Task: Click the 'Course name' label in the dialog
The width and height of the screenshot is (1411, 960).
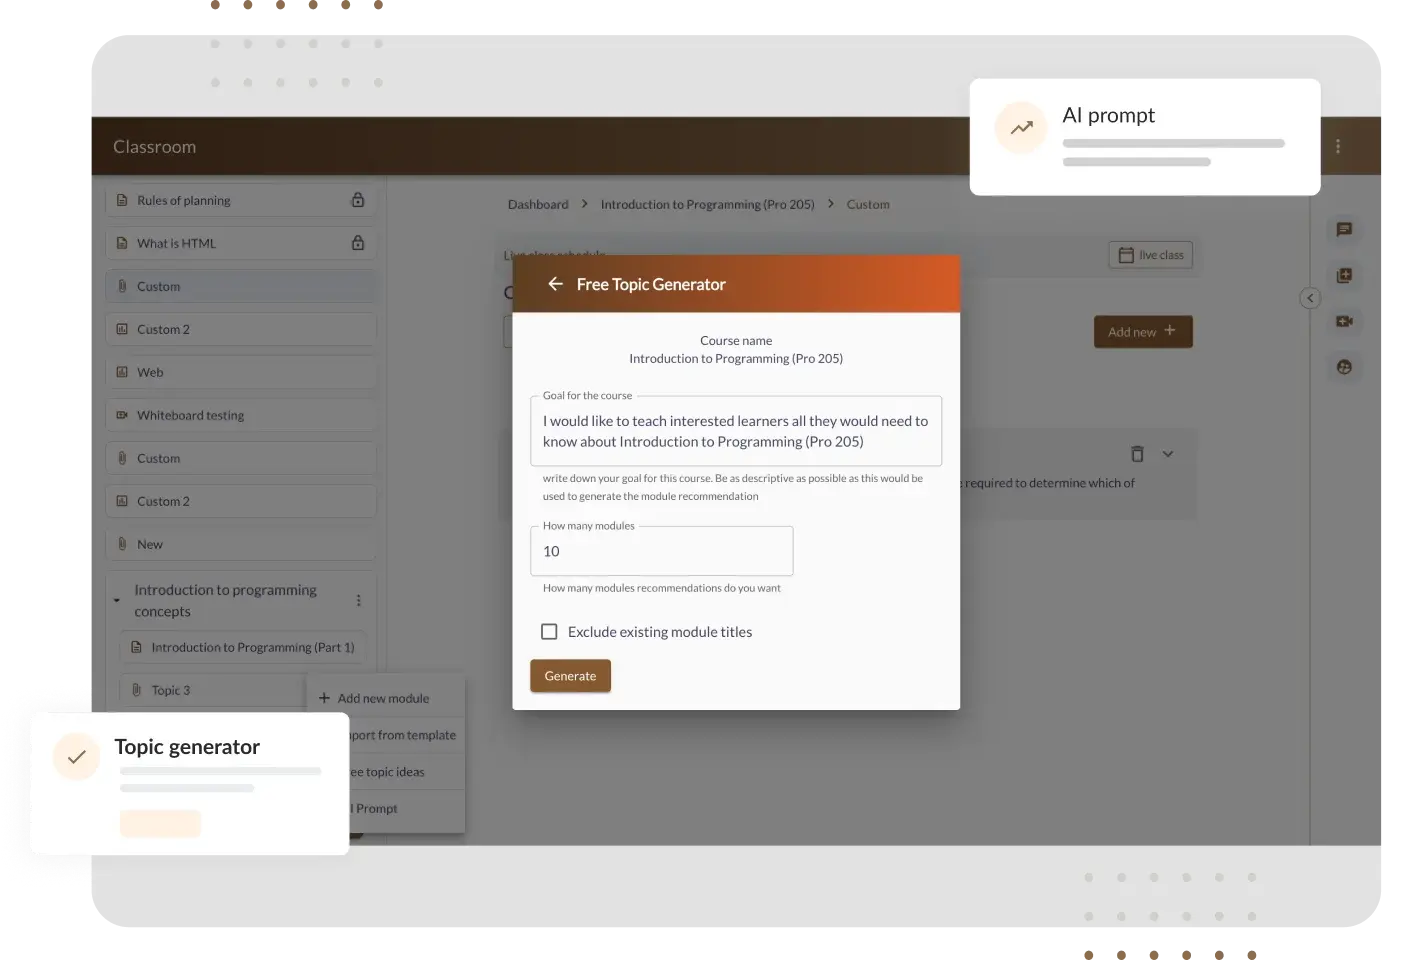Action: (736, 341)
